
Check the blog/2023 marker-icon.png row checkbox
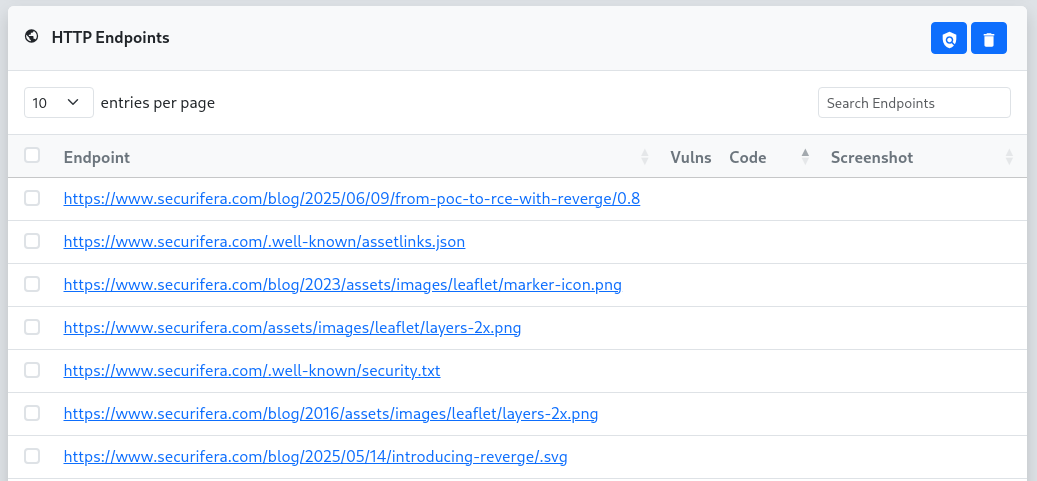point(32,284)
